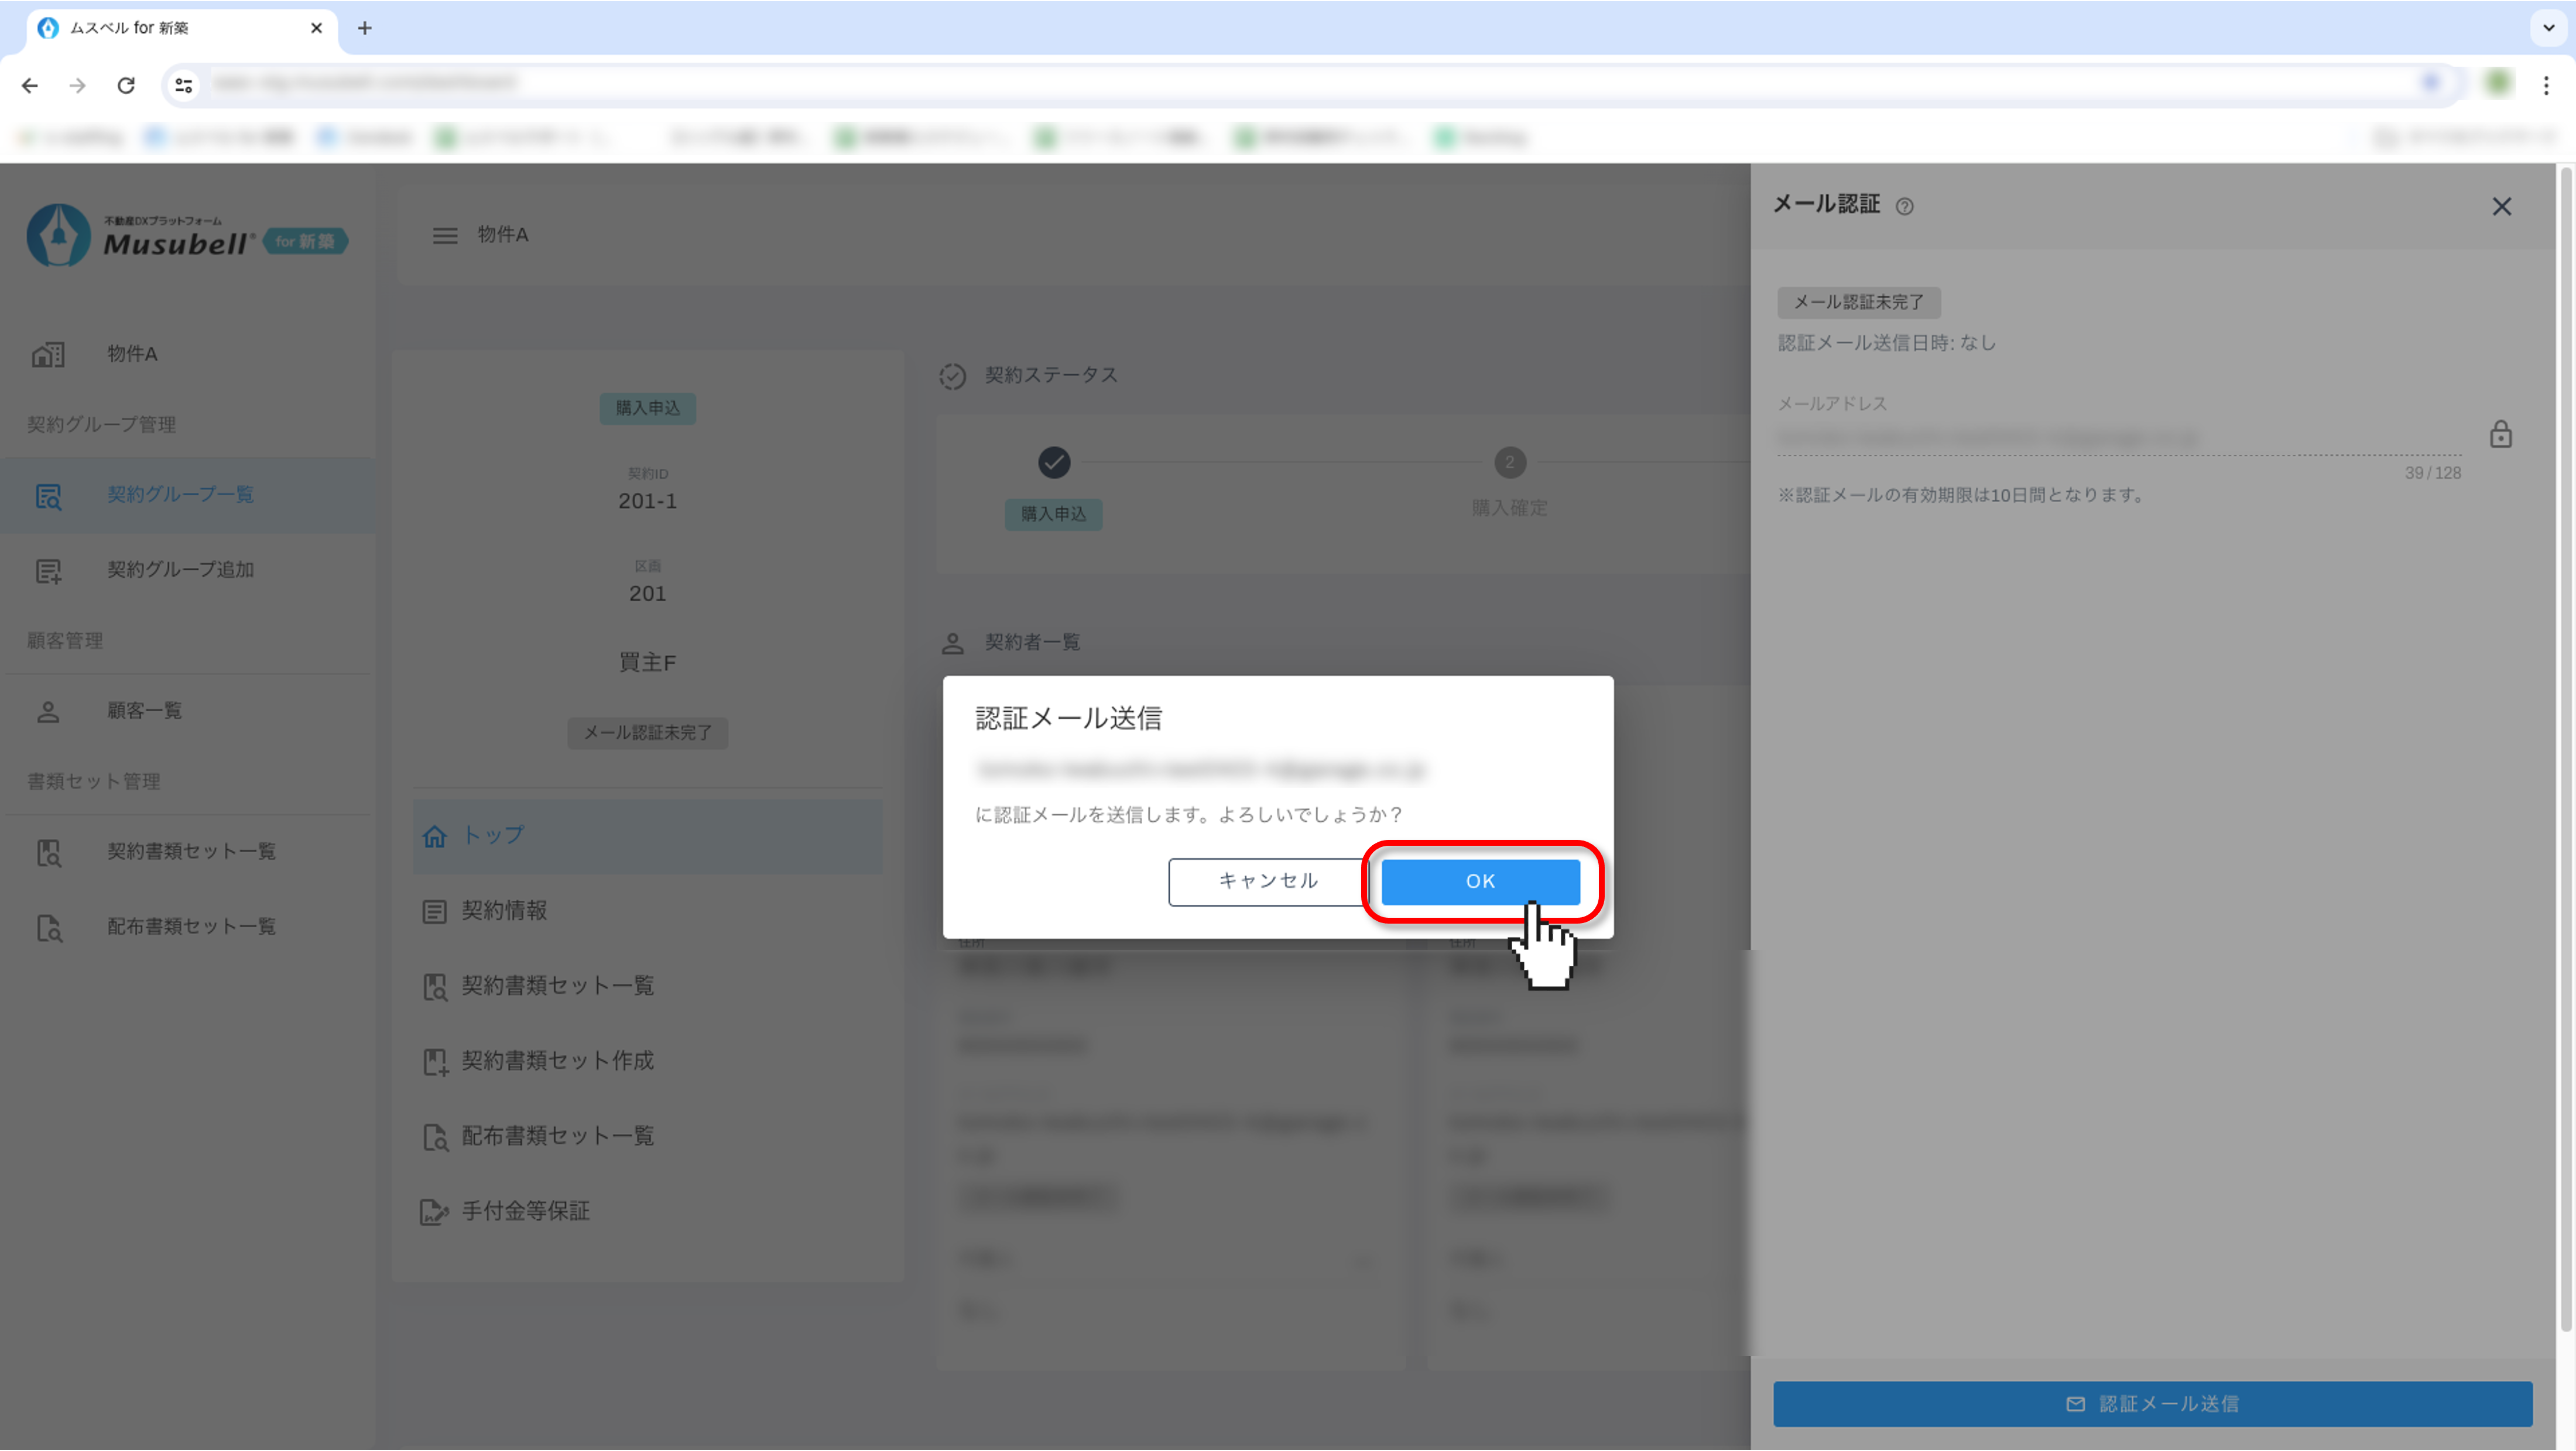The height and width of the screenshot is (1451, 2576).
Task: Click the 契約書類セット一覧 sidebar icon
Action: tap(48, 852)
